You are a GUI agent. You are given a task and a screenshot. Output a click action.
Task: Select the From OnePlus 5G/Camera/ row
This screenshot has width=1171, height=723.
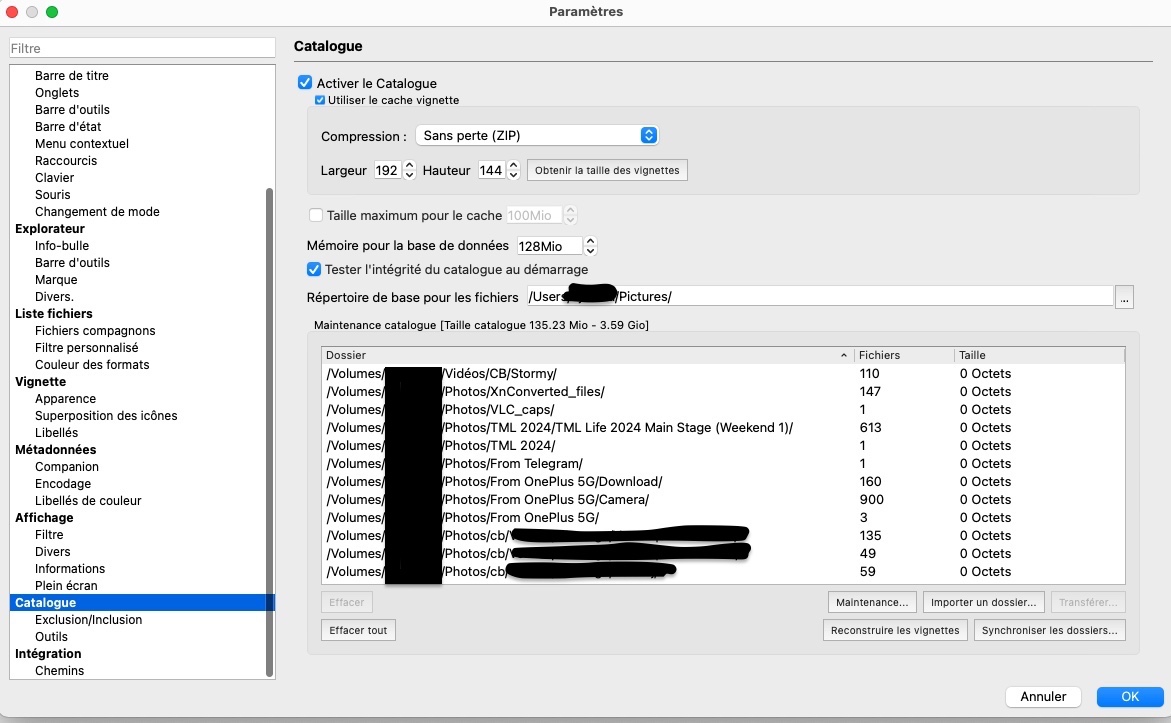[723, 500]
